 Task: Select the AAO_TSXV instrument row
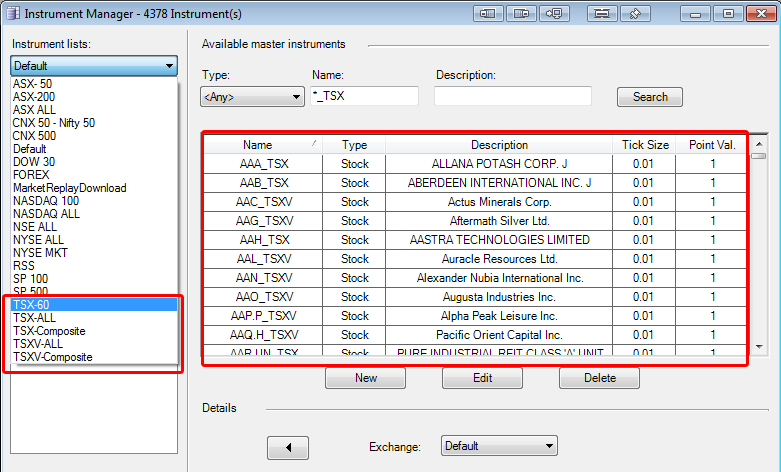(475, 297)
